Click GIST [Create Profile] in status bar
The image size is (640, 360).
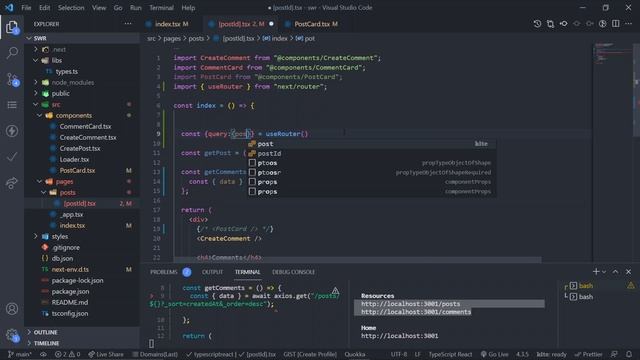(310, 354)
